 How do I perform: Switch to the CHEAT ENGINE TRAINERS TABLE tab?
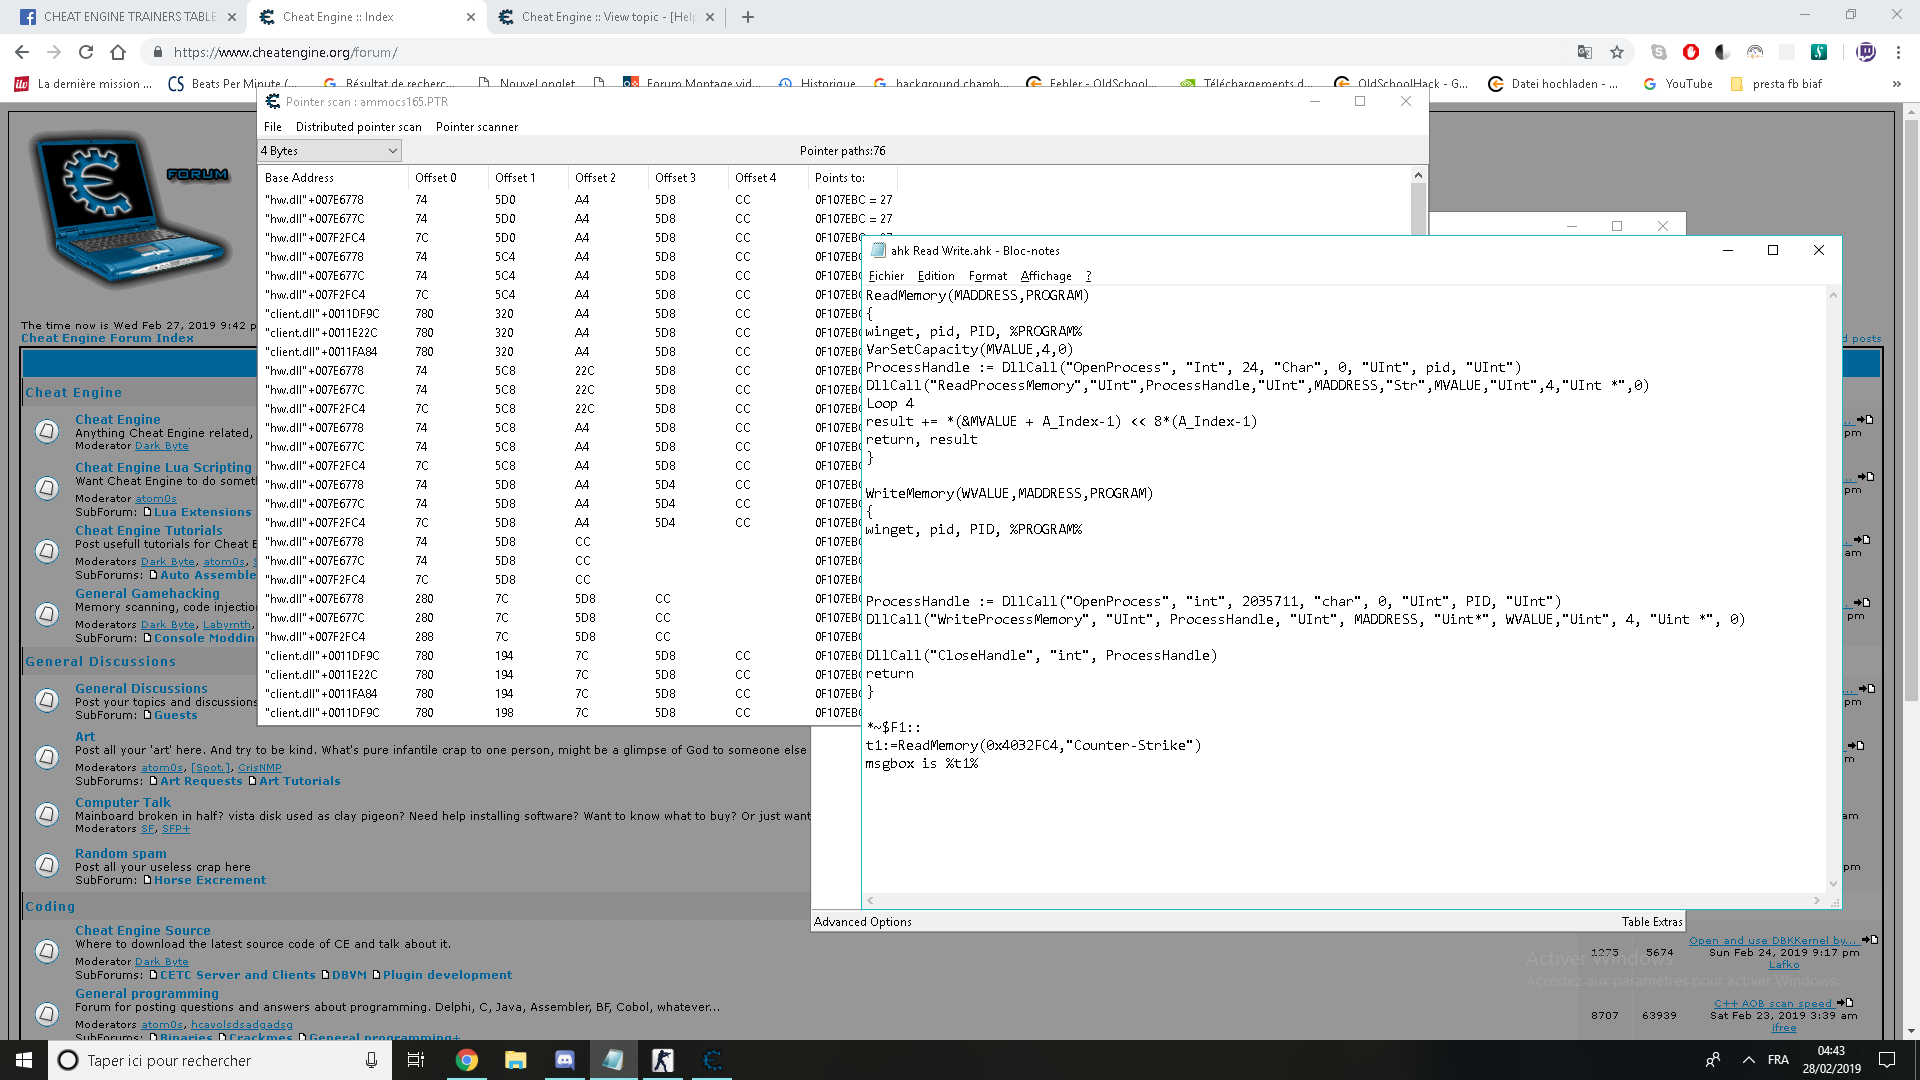click(x=129, y=17)
